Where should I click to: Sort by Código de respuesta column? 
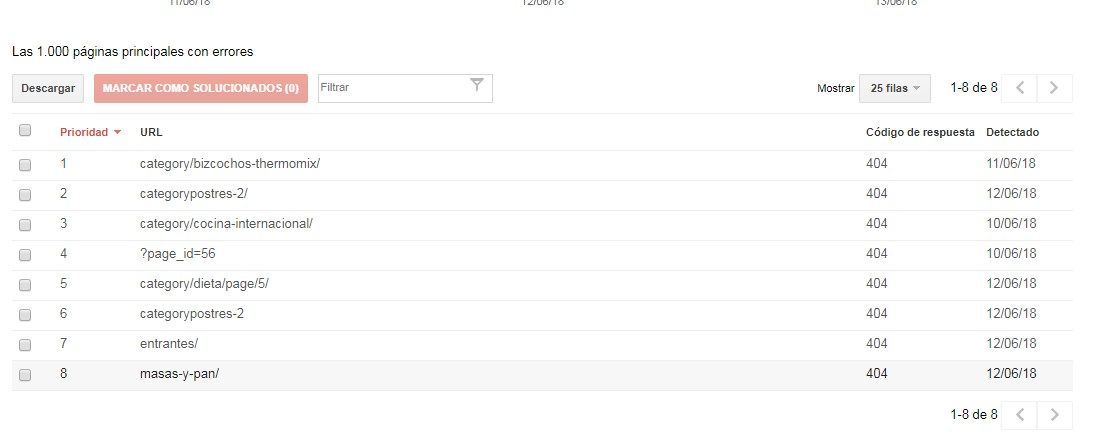click(x=920, y=132)
